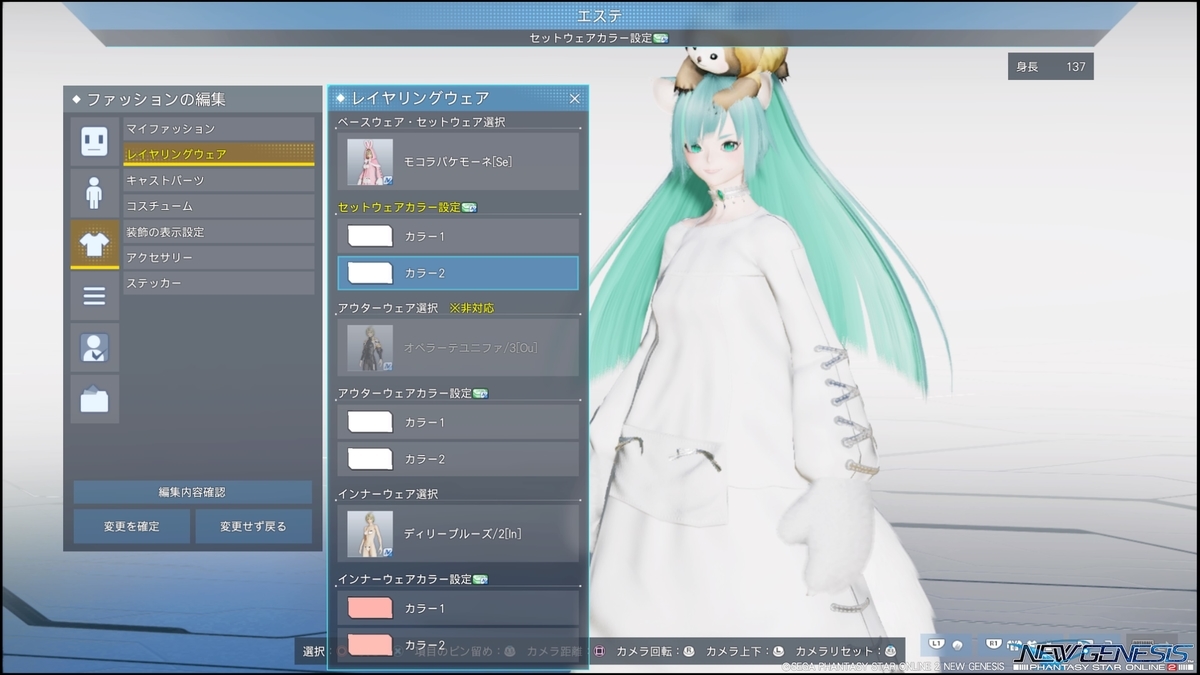Select マイファッション menu entry

click(x=219, y=129)
